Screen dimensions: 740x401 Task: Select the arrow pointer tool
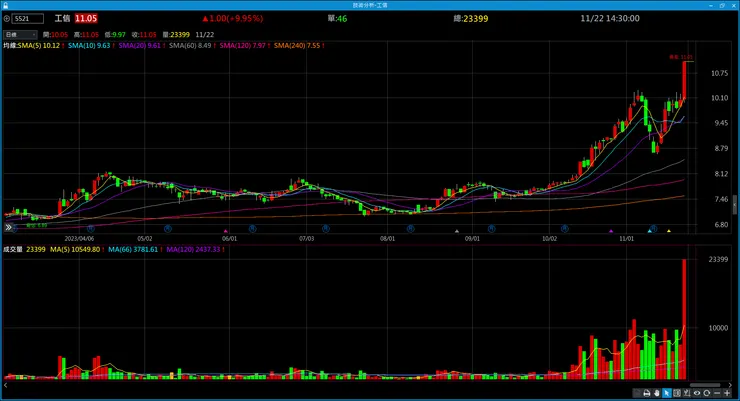pyautogui.click(x=666, y=393)
